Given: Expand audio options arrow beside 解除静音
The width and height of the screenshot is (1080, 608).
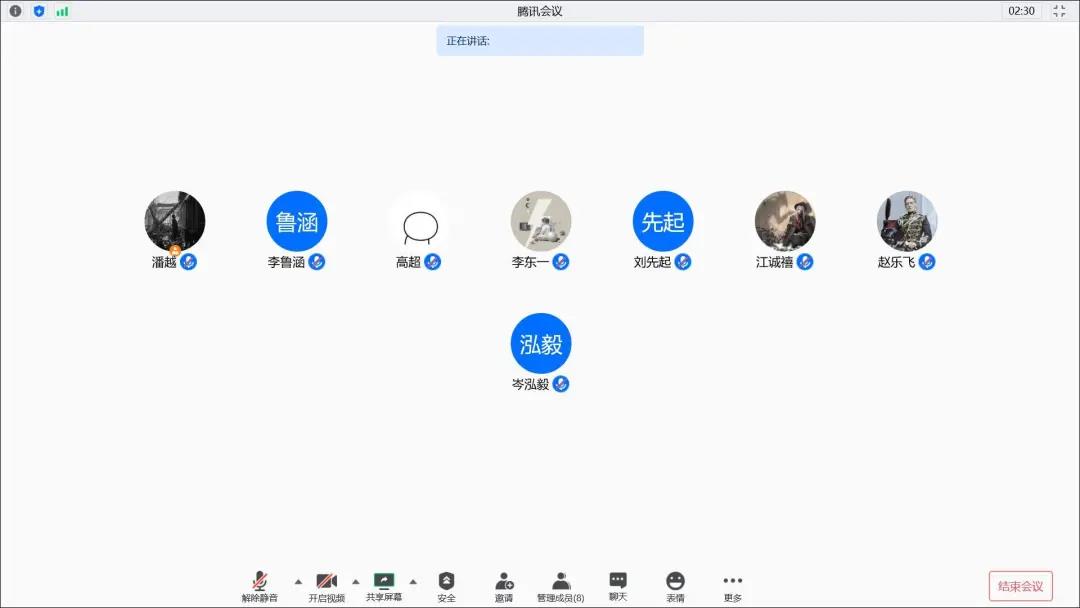Looking at the screenshot, I should [298, 581].
